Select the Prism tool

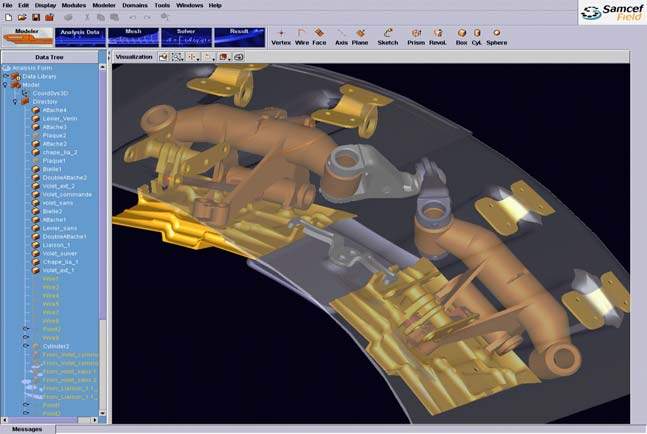[x=416, y=37]
